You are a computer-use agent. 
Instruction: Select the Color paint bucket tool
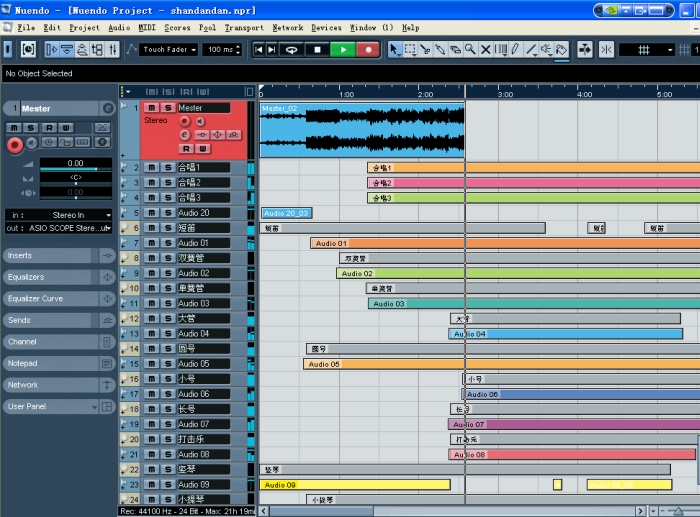pyautogui.click(x=562, y=49)
